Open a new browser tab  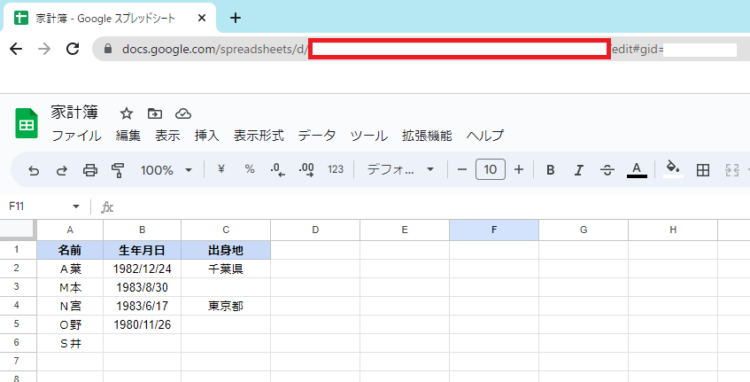pyautogui.click(x=235, y=18)
